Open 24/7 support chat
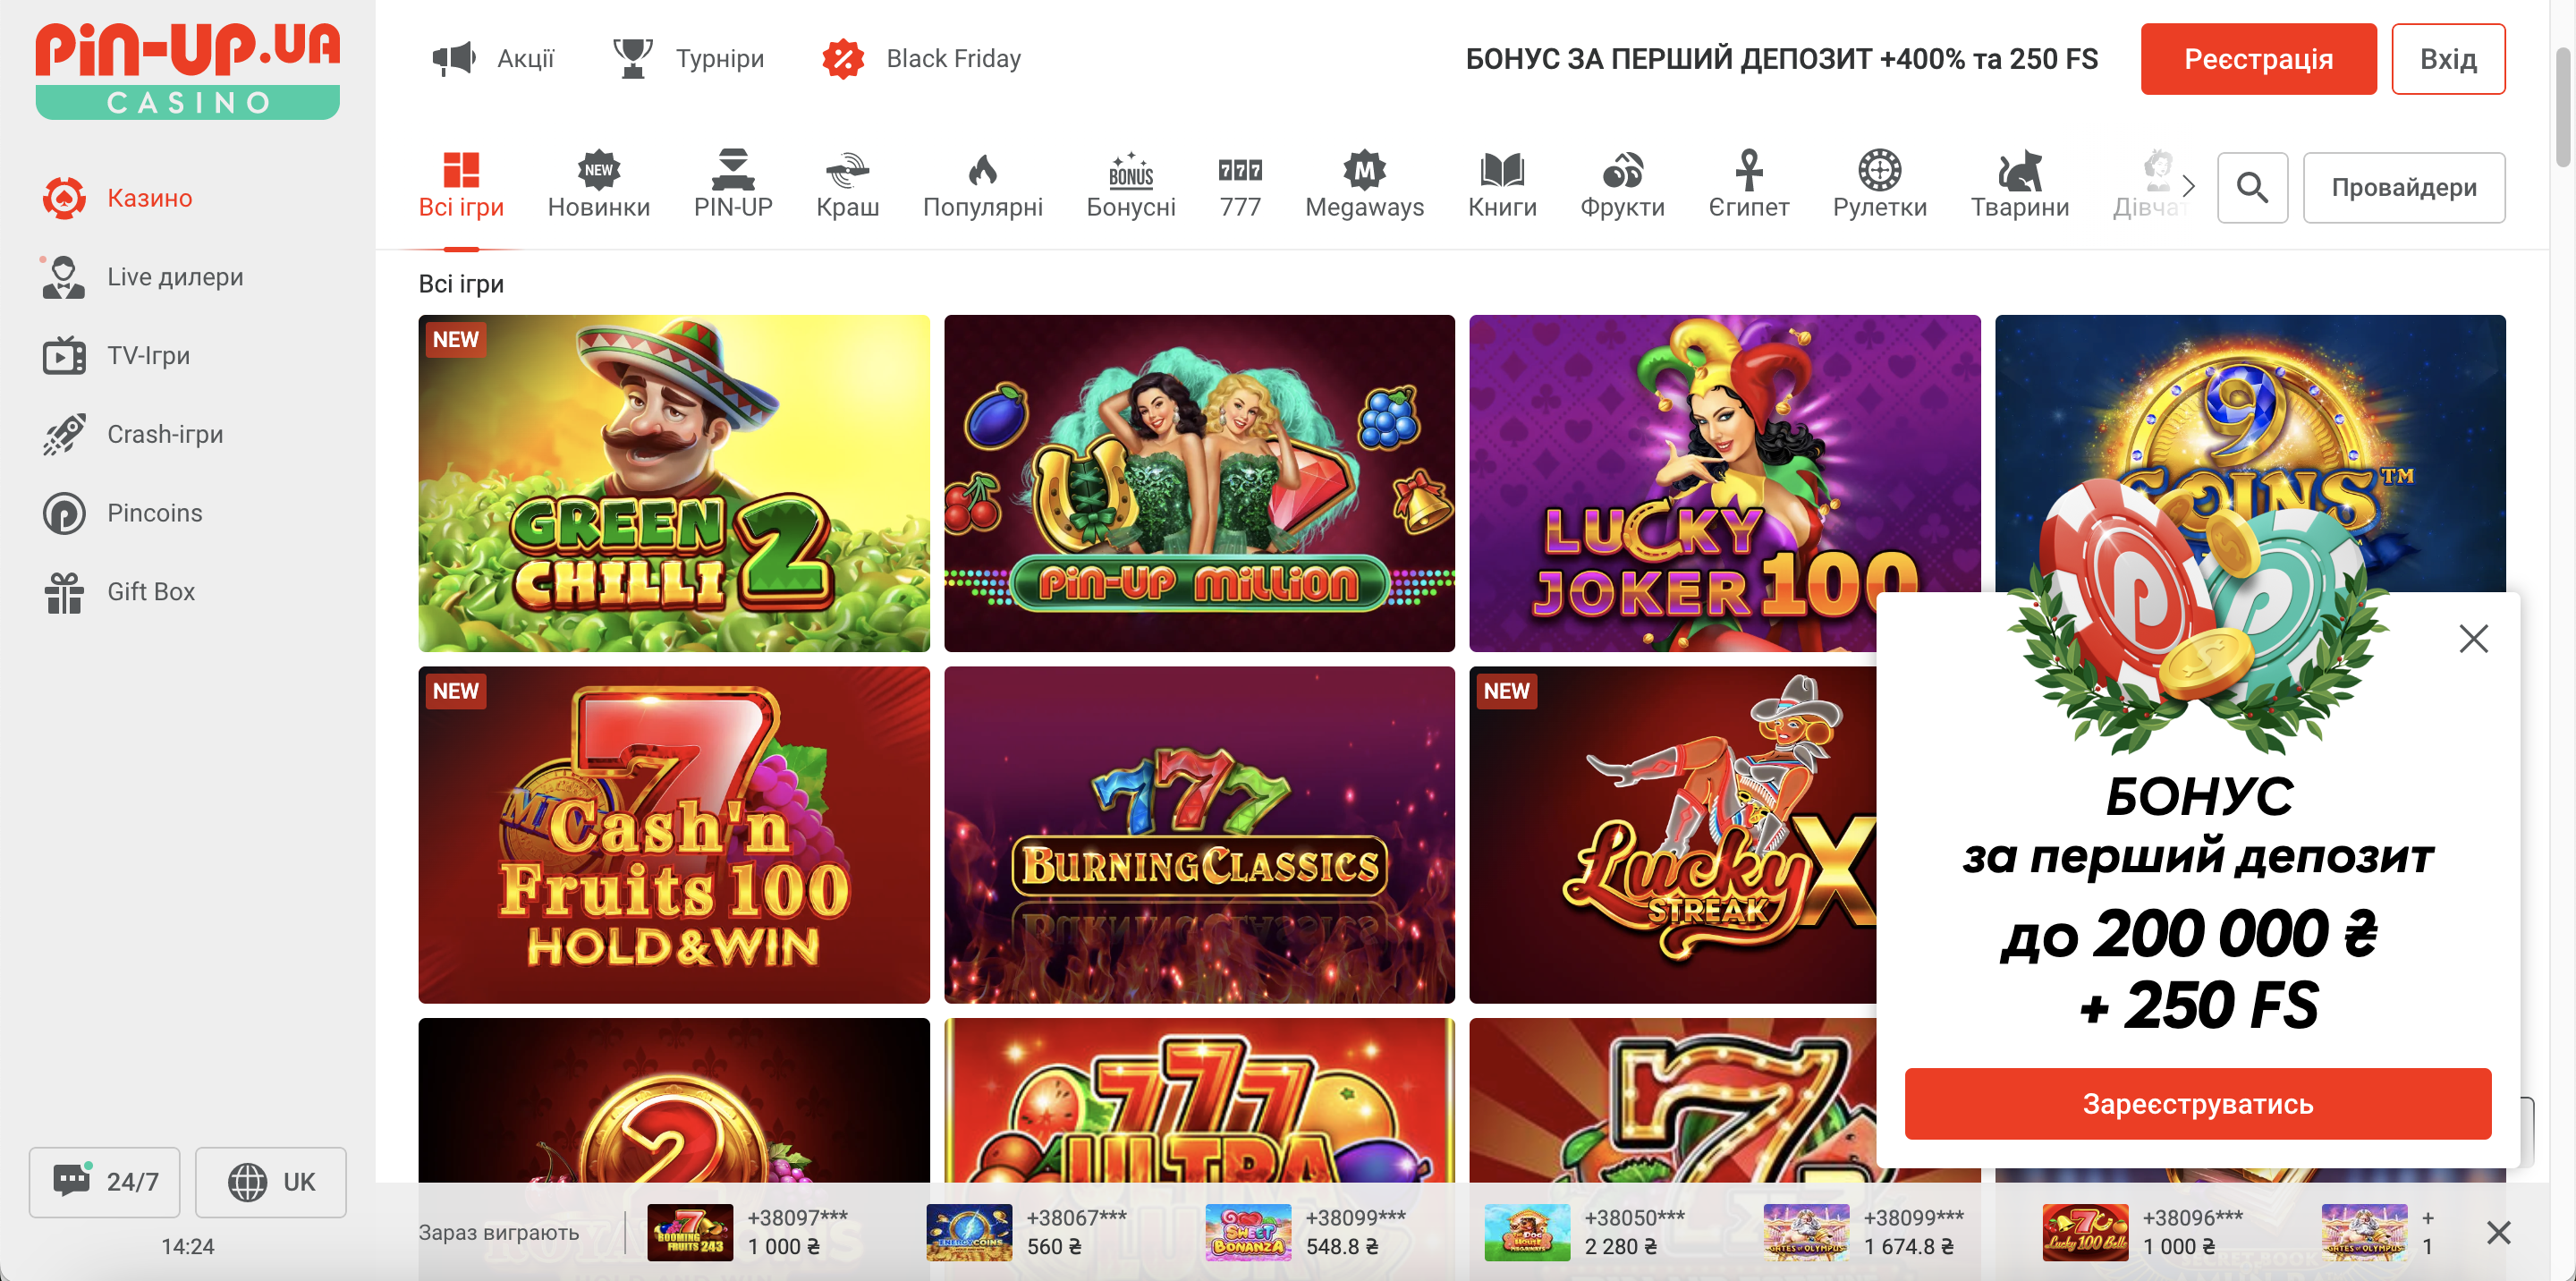Image resolution: width=2576 pixels, height=1281 pixels. (105, 1181)
